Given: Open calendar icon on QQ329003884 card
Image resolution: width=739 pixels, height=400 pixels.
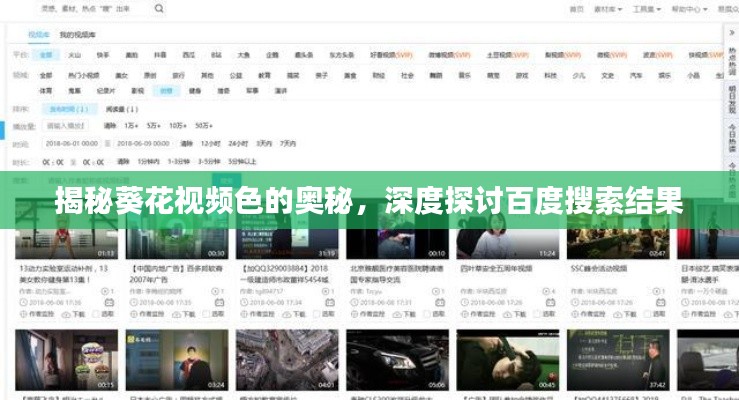Looking at the screenshot, I should pyautogui.click(x=330, y=302).
